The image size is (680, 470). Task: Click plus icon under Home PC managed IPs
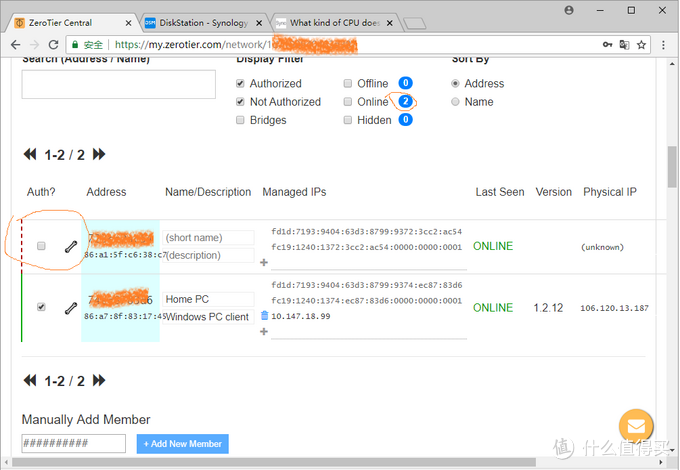(264, 331)
